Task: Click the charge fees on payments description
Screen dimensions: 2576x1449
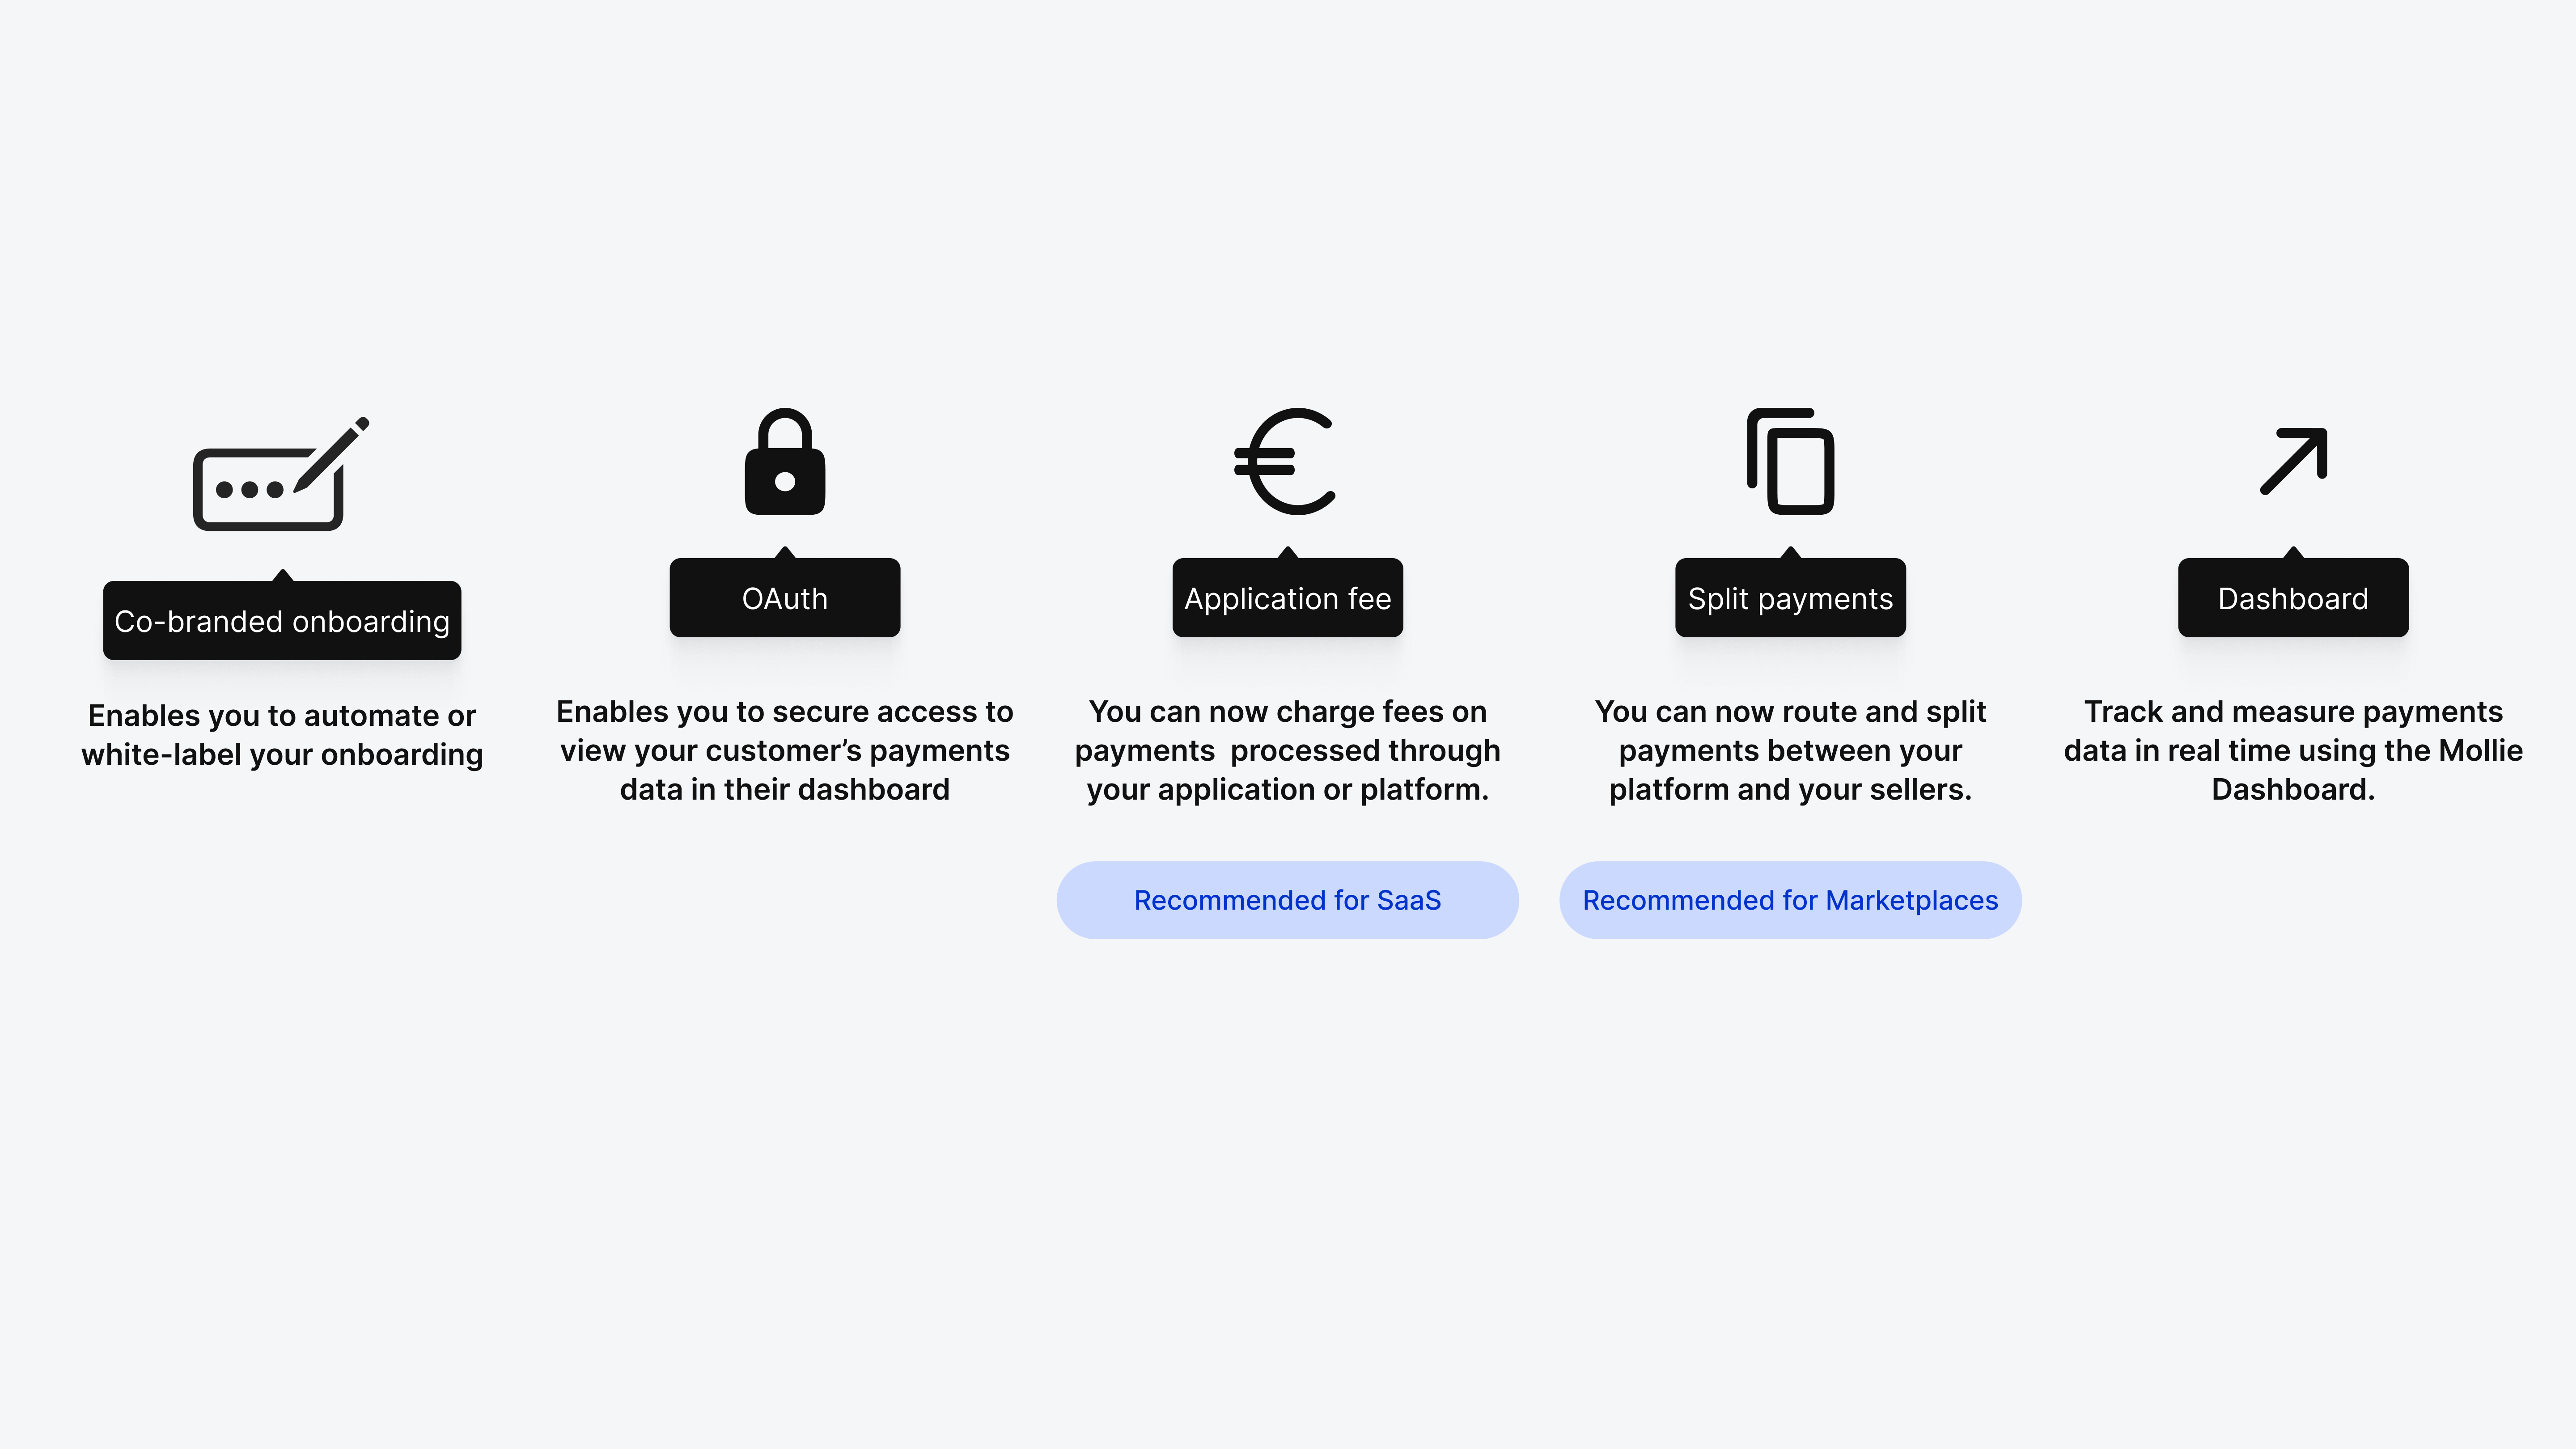Action: pos(1288,750)
